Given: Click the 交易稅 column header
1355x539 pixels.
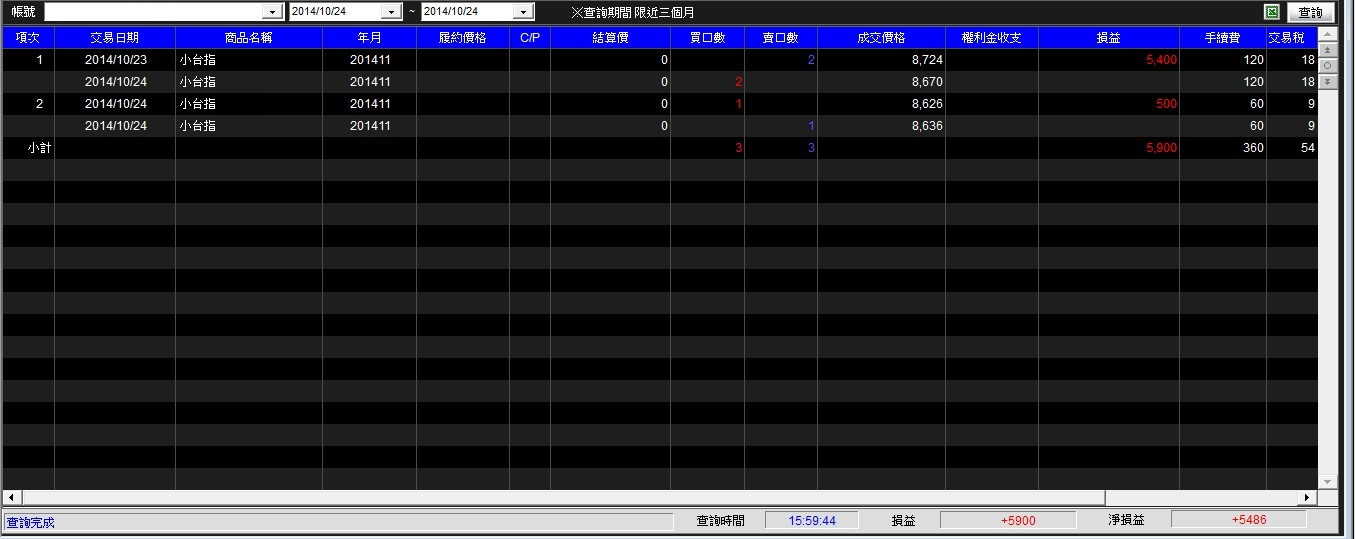Looking at the screenshot, I should coord(1292,38).
